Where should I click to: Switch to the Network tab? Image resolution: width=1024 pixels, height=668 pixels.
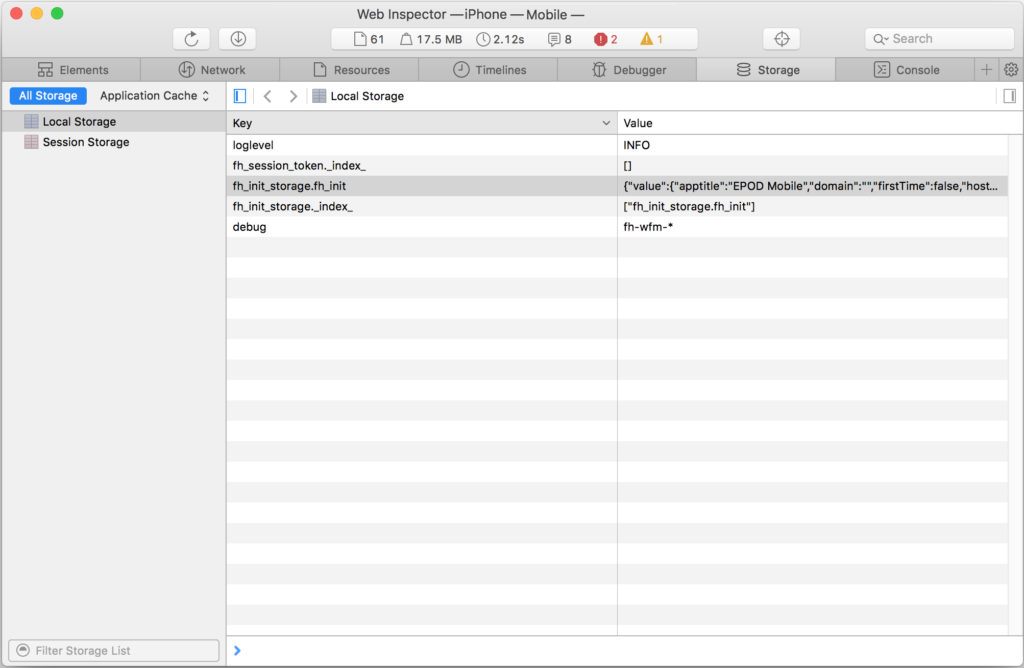tap(211, 70)
